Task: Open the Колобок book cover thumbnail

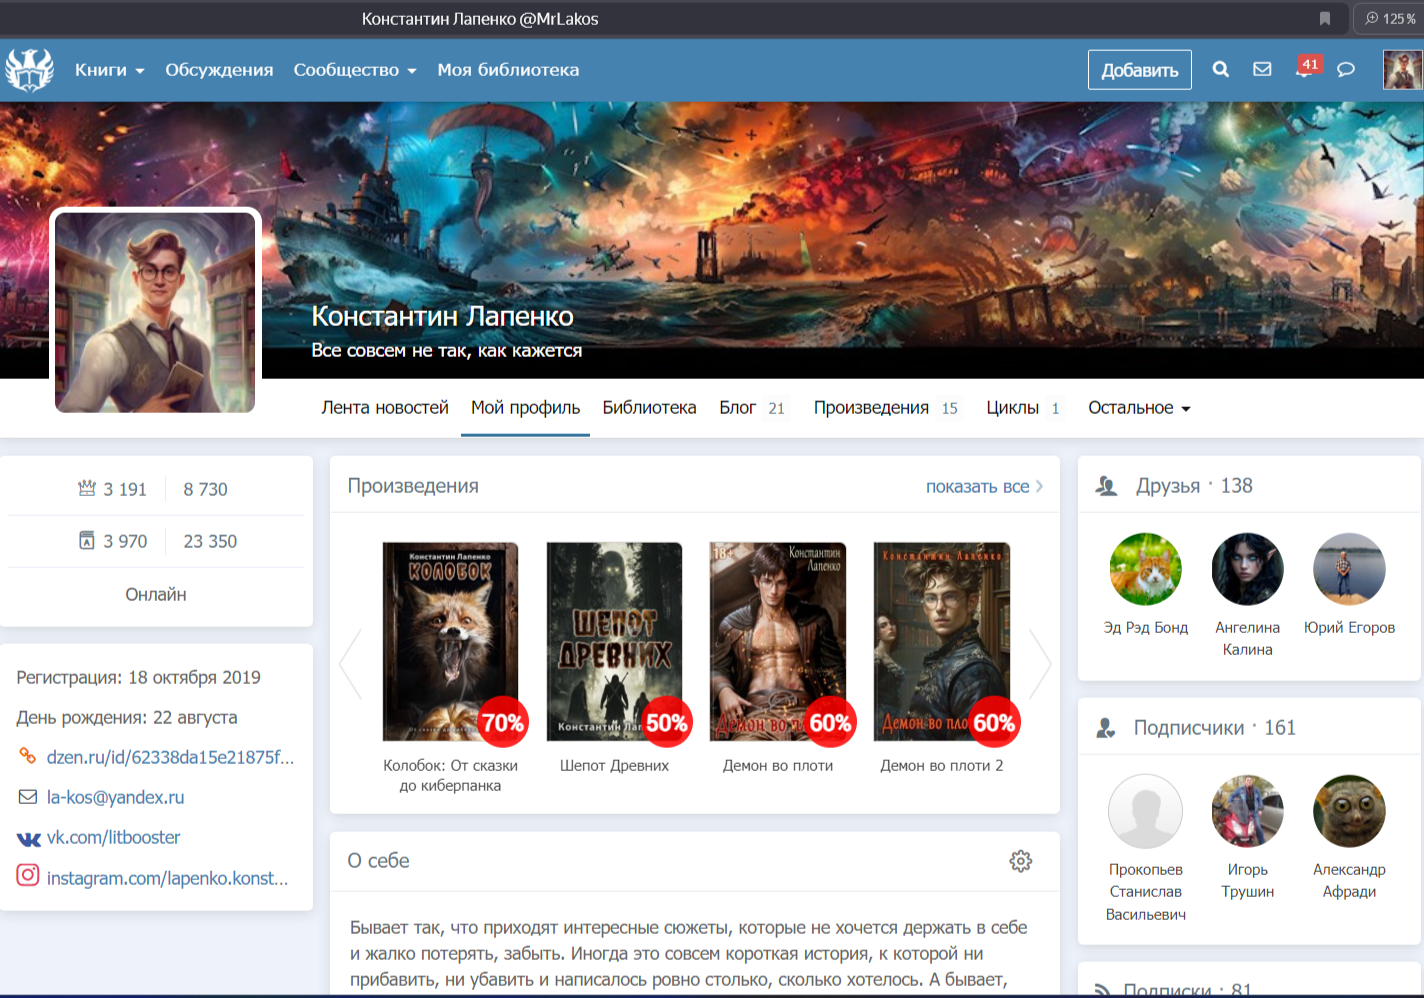Action: tap(450, 641)
